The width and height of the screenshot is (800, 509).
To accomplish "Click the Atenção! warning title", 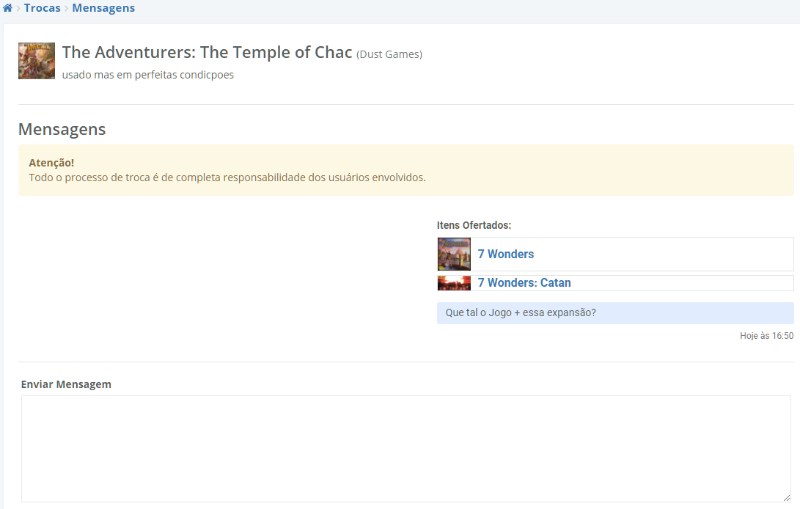I will 52,162.
